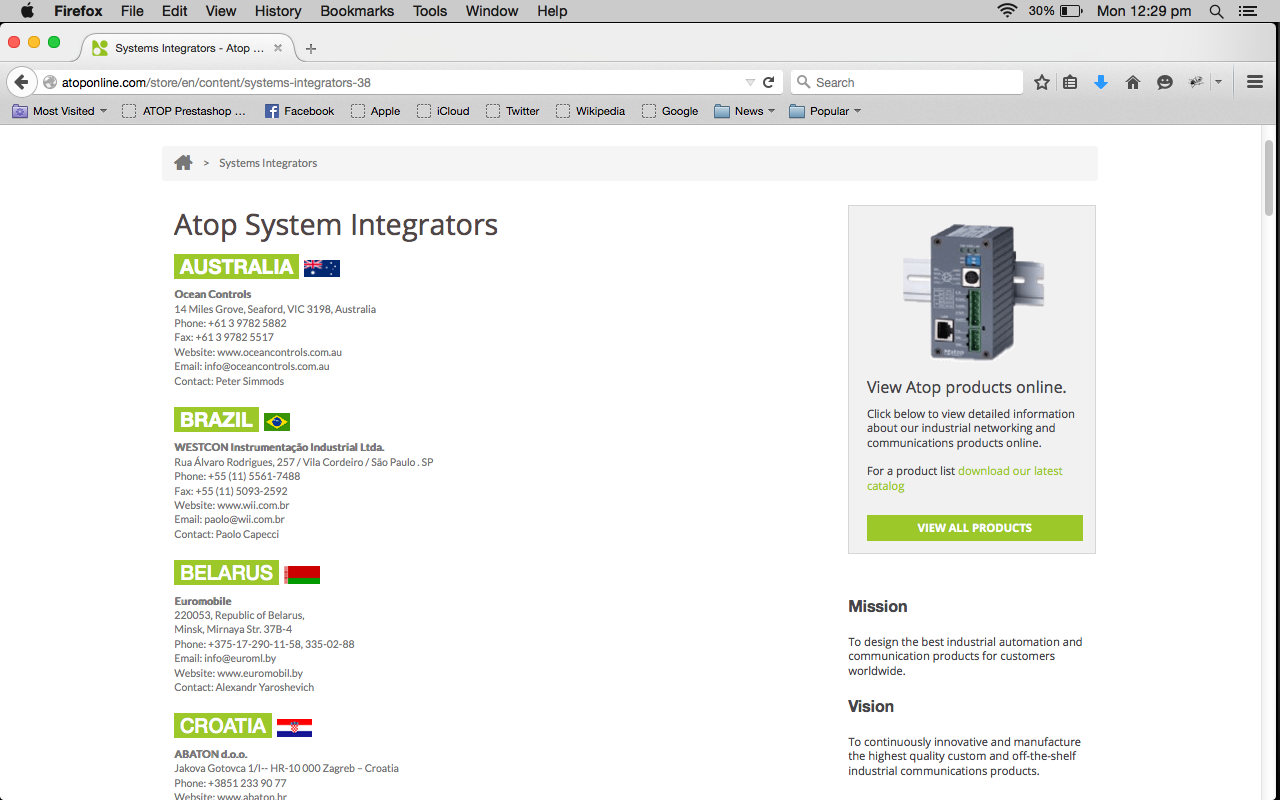
Task: Open the History menu
Action: tap(278, 11)
